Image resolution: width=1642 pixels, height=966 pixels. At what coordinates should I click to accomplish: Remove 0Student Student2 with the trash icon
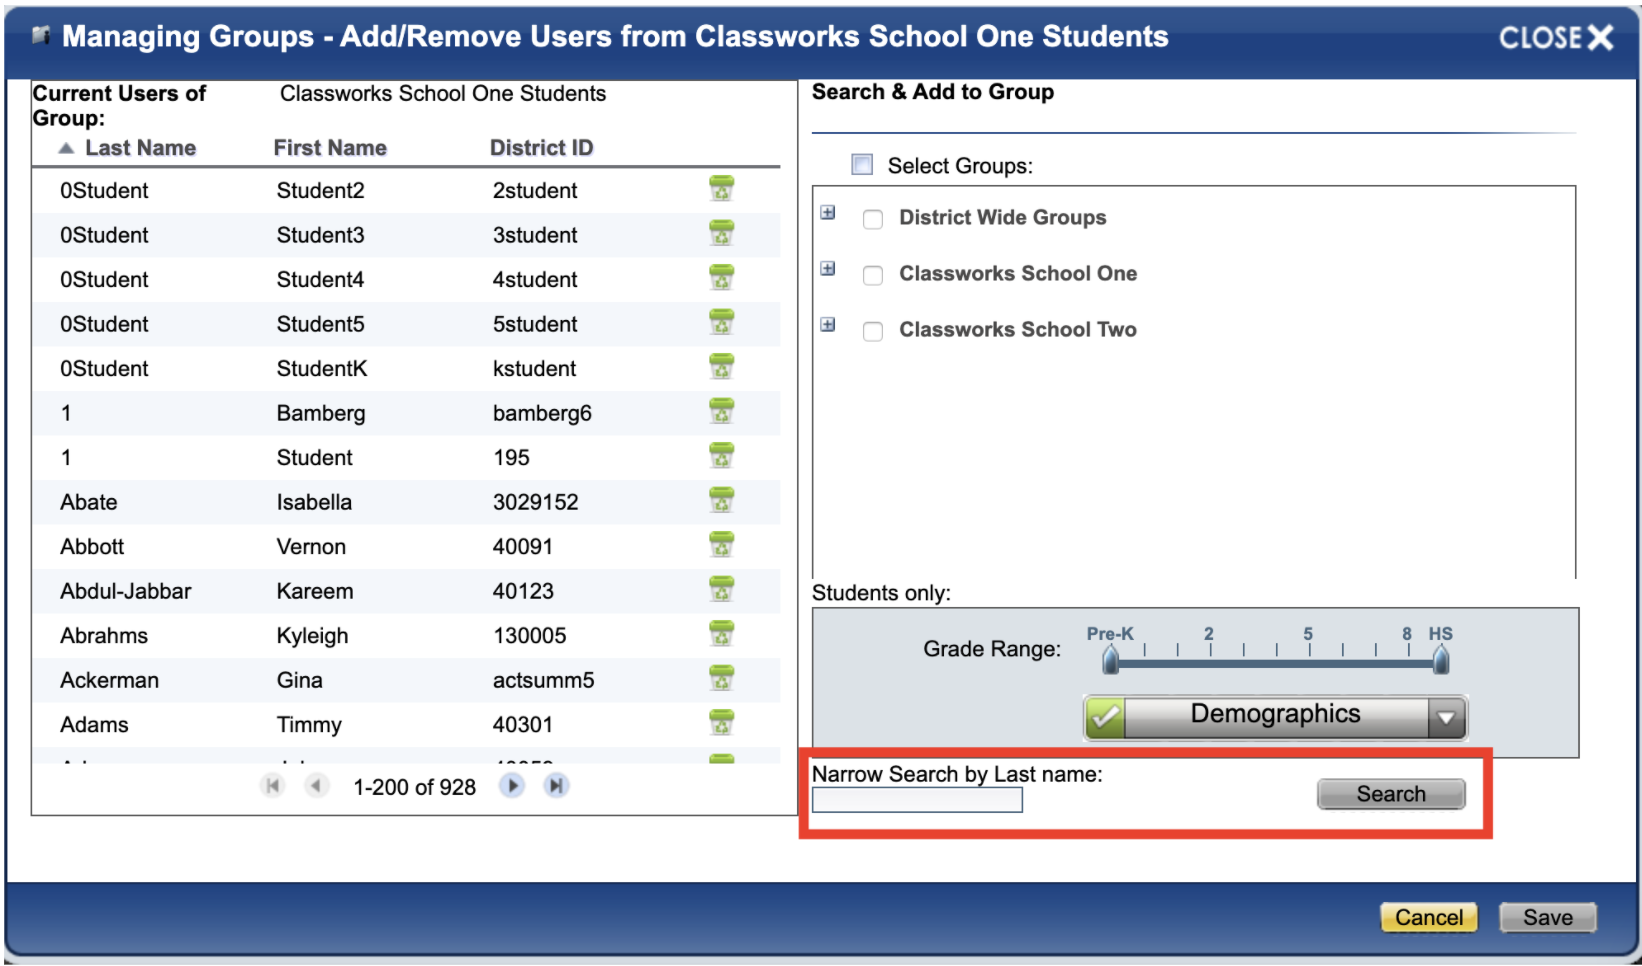pyautogui.click(x=721, y=189)
